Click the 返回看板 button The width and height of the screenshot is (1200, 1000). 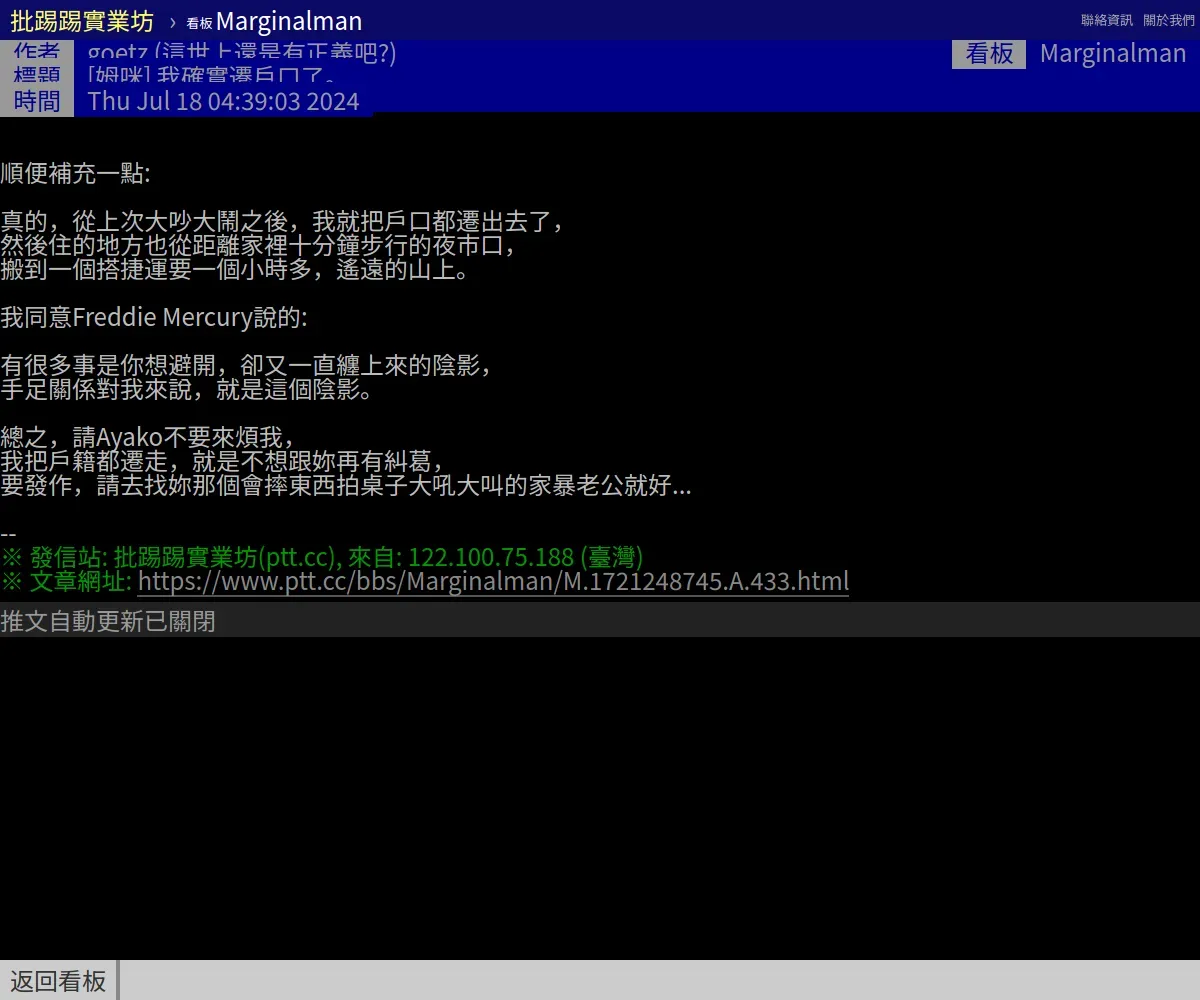58,981
